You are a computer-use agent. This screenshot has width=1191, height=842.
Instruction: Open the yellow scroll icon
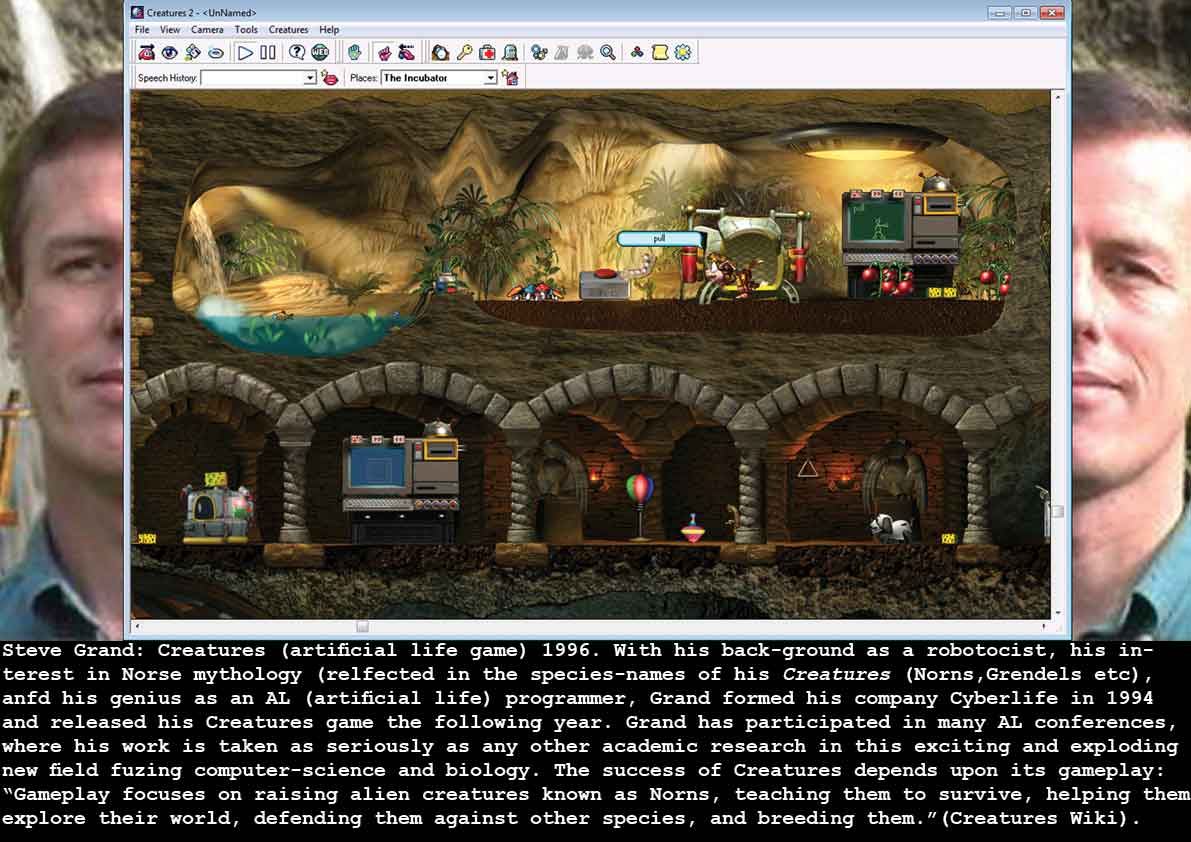pyautogui.click(x=660, y=53)
